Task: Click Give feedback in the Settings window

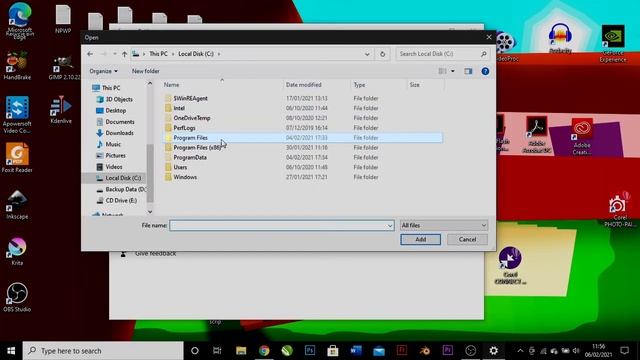Action: coord(156,253)
